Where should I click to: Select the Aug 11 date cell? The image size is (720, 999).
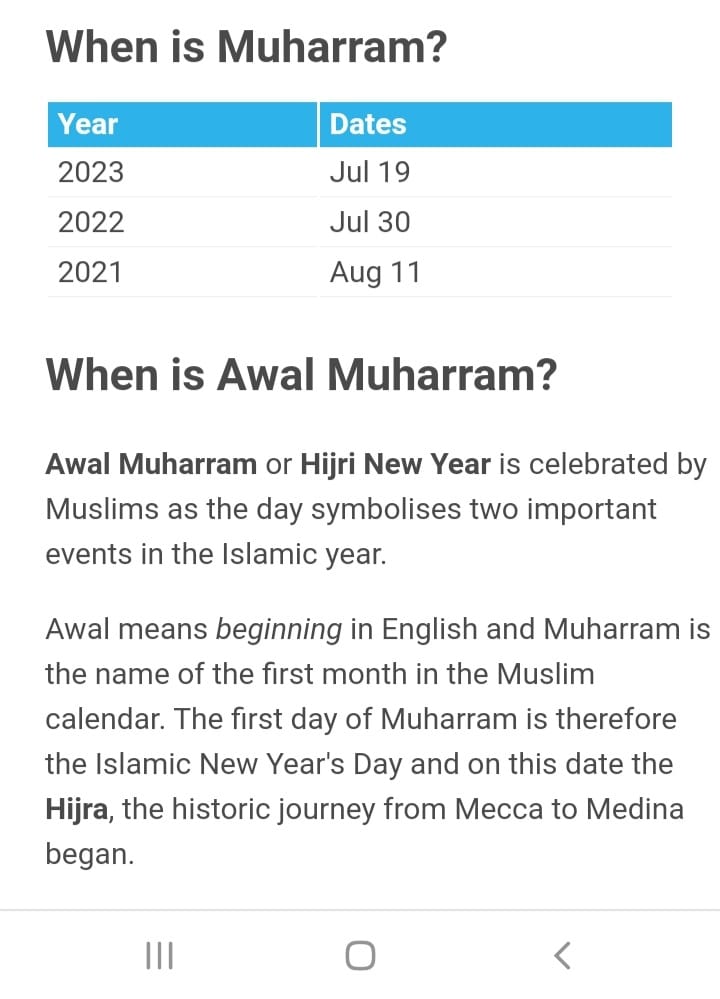pos(496,272)
